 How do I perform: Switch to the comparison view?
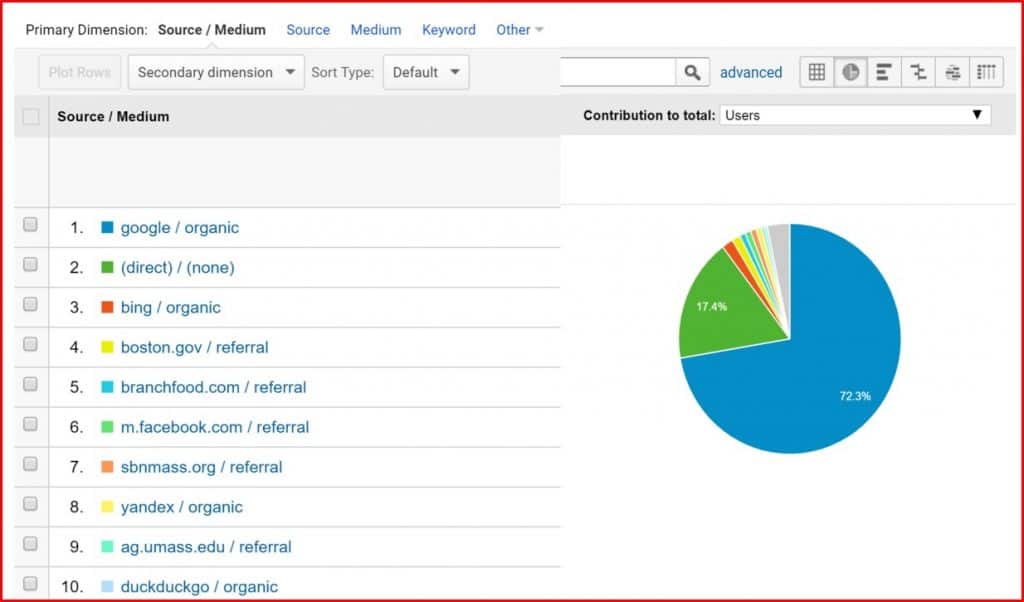click(x=918, y=72)
